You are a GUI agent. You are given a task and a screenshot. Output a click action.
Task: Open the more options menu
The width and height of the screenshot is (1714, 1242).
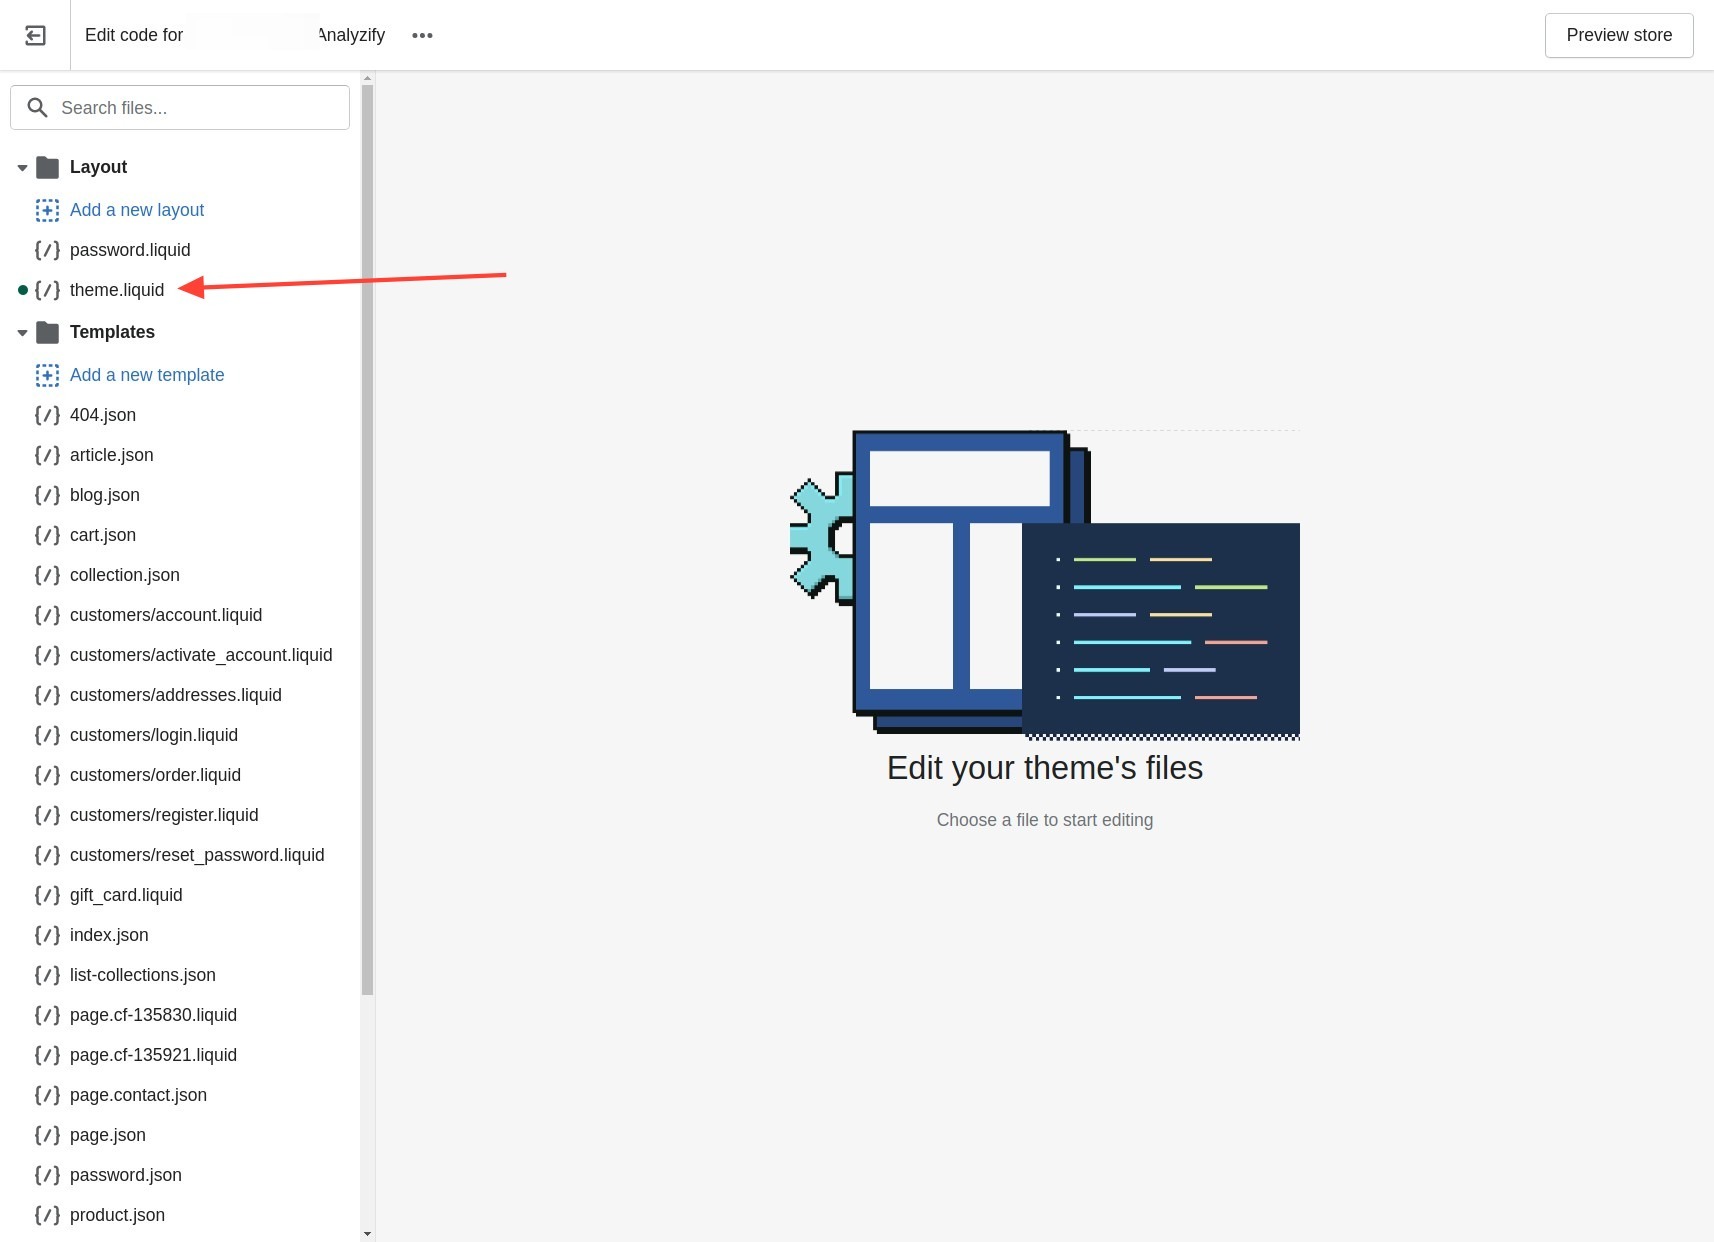pos(421,35)
